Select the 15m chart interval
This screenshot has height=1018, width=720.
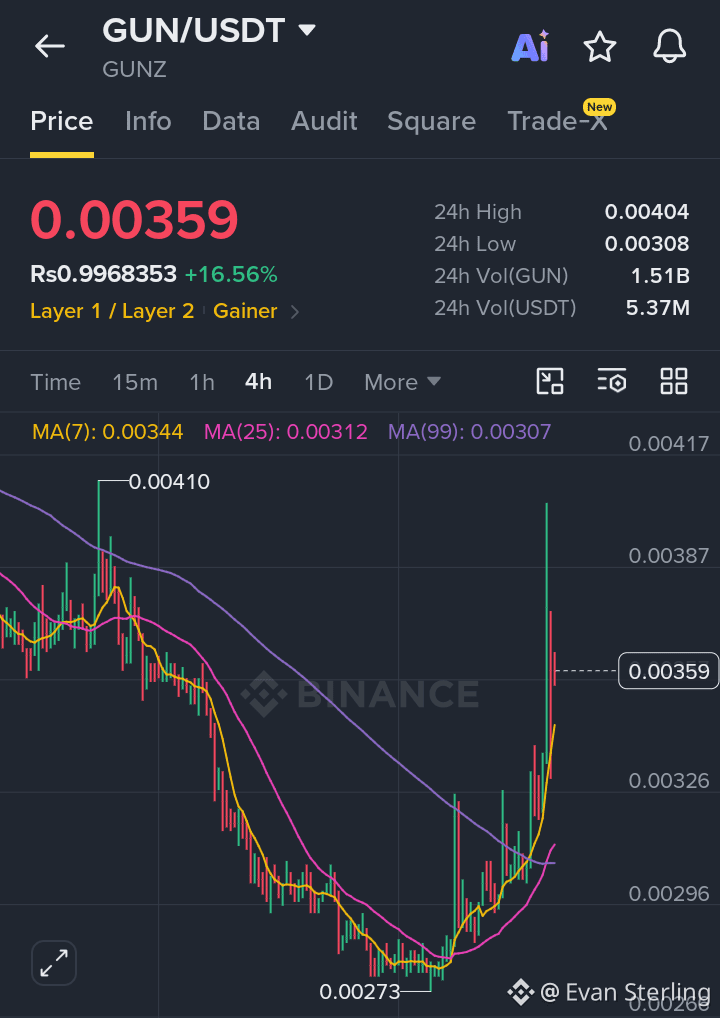135,382
